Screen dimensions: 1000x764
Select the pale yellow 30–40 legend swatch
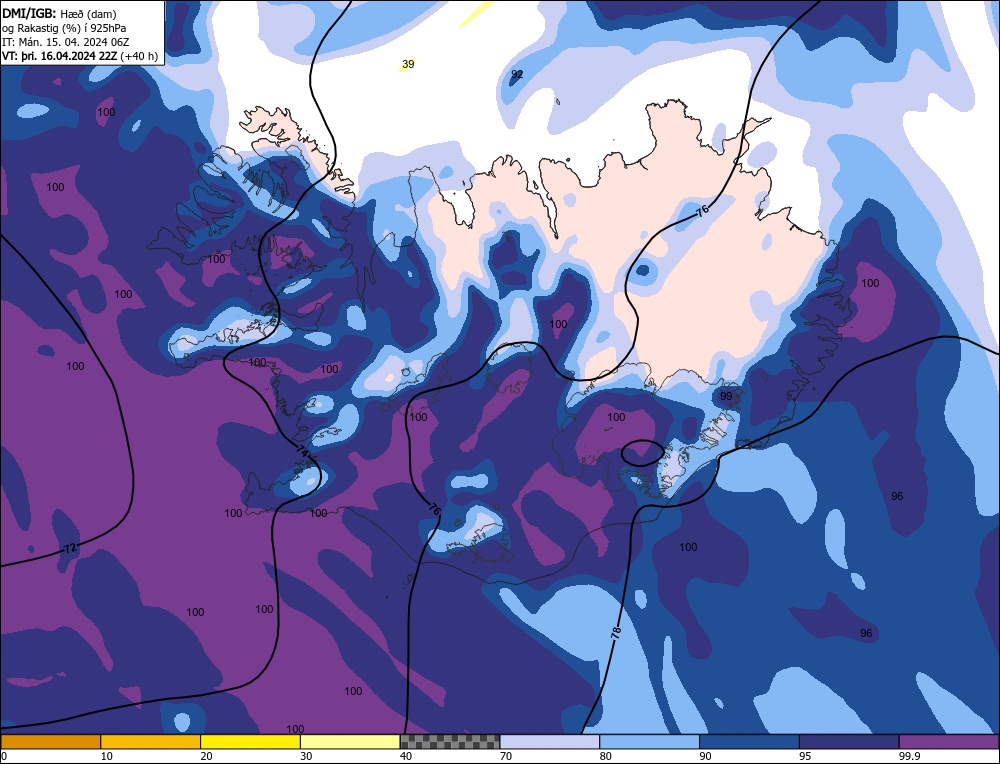[x=350, y=742]
